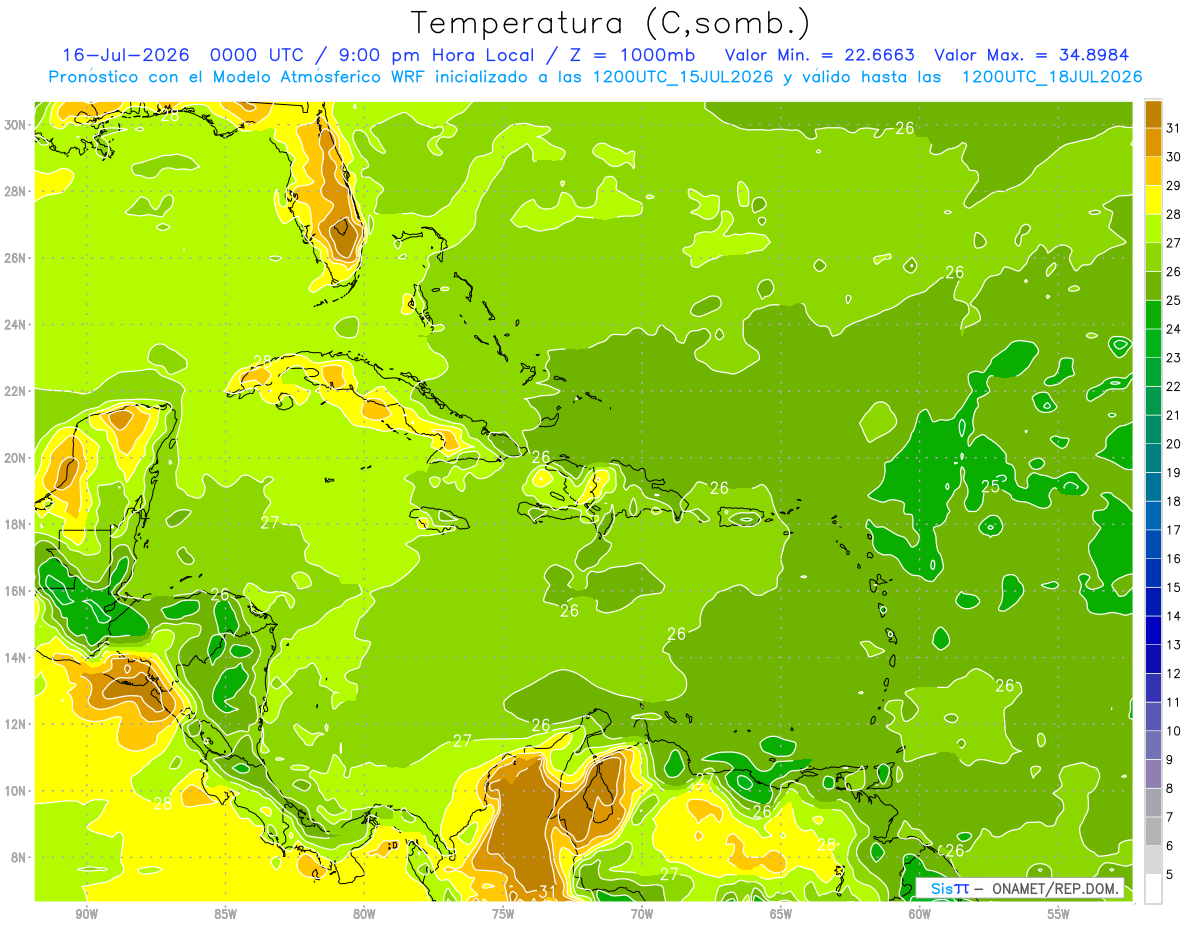Click the "20N" latitude label
This screenshot has height=927, width=1200.
pyautogui.click(x=17, y=458)
